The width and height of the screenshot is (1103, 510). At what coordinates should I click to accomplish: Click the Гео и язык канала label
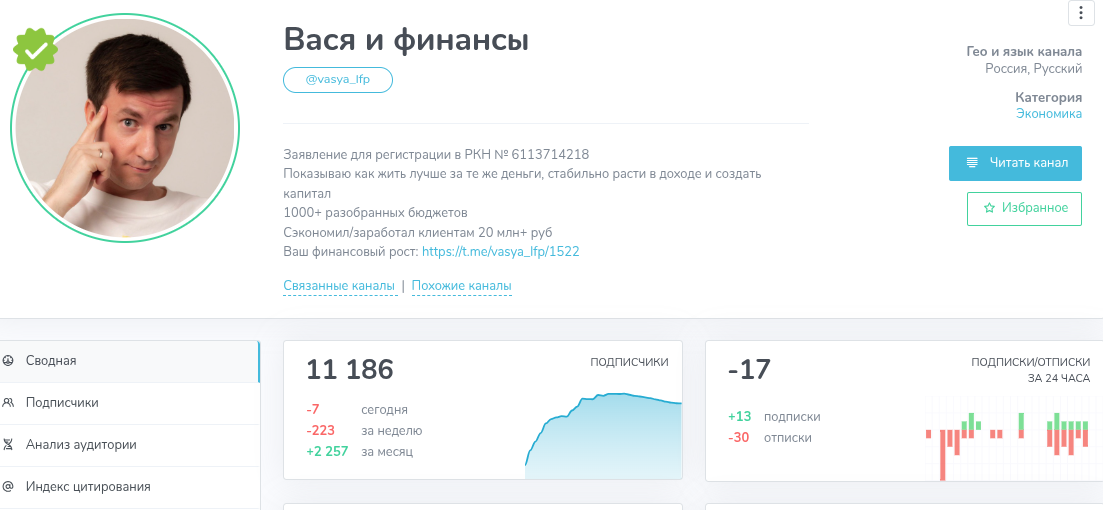pyautogui.click(x=1024, y=51)
